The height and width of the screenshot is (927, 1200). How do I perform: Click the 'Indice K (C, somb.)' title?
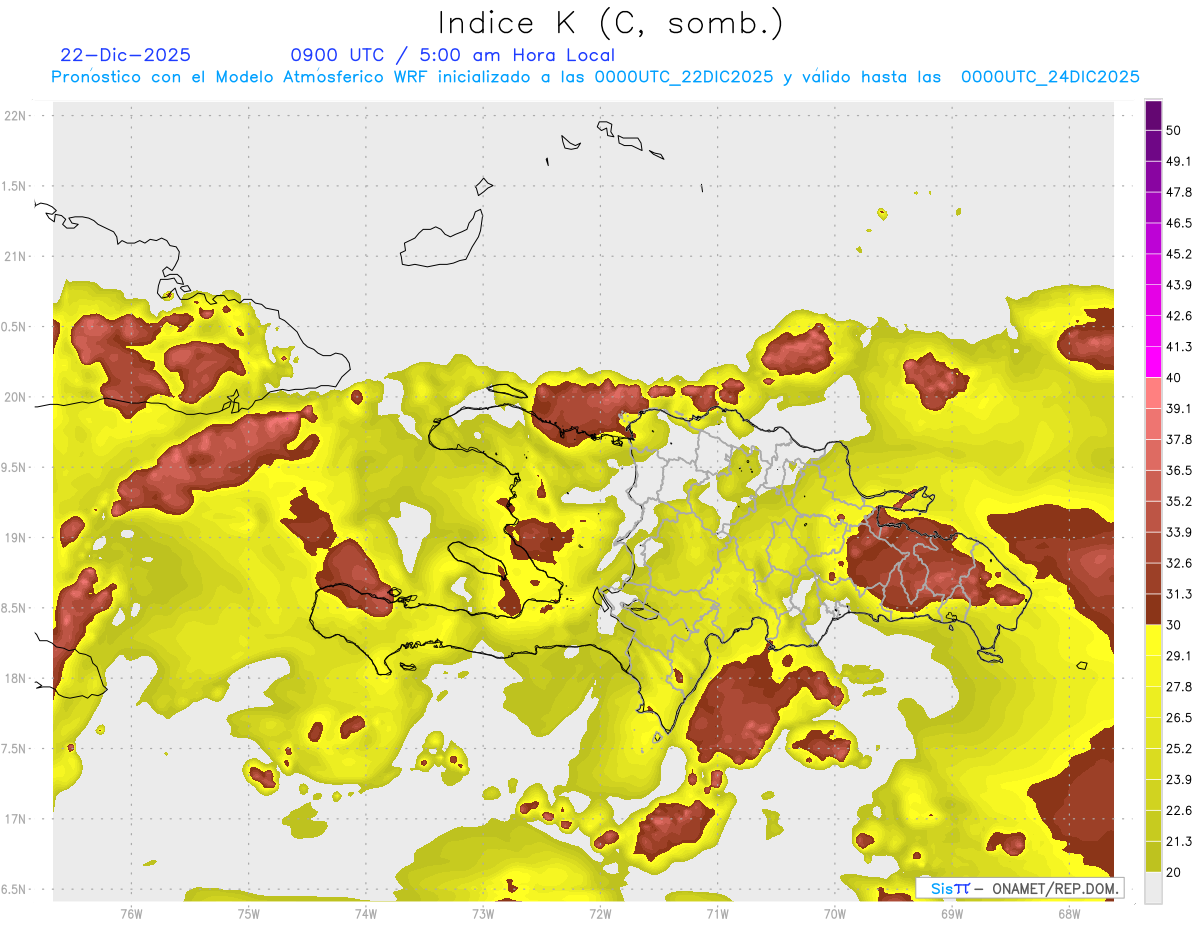click(x=611, y=23)
